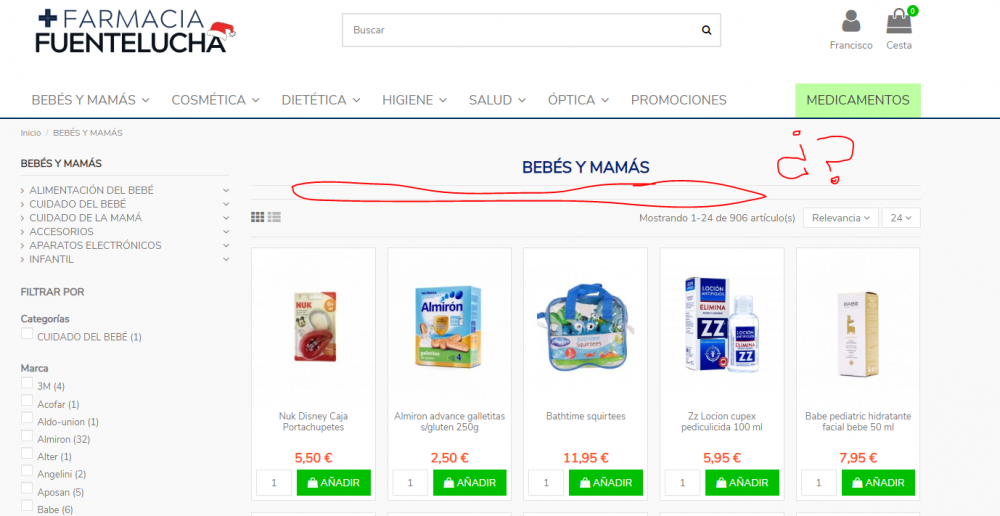
Task: Check the Almiron brand filter
Action: click(x=27, y=436)
